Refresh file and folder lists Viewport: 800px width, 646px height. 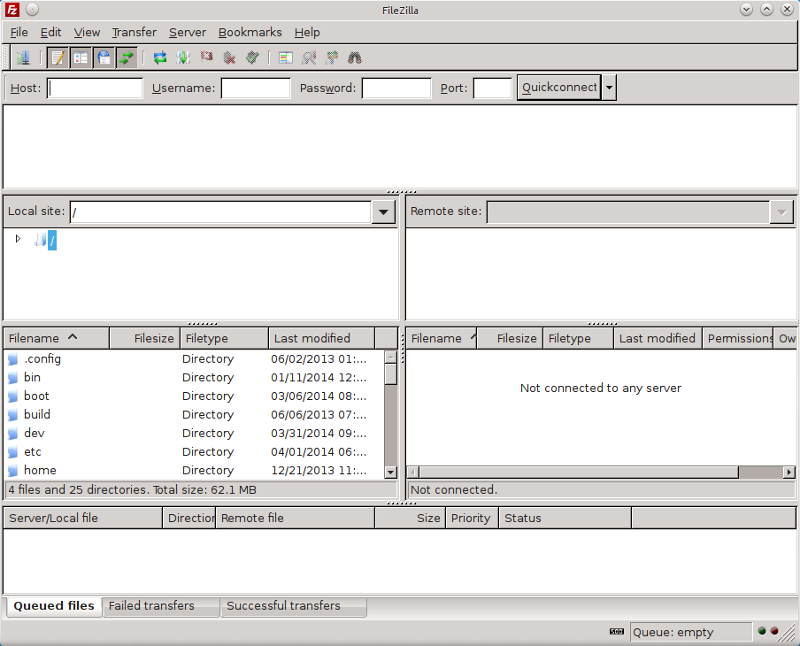coord(160,58)
